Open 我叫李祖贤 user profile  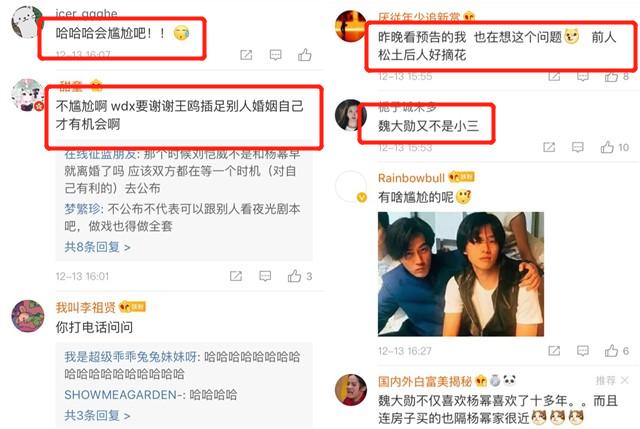(x=86, y=307)
